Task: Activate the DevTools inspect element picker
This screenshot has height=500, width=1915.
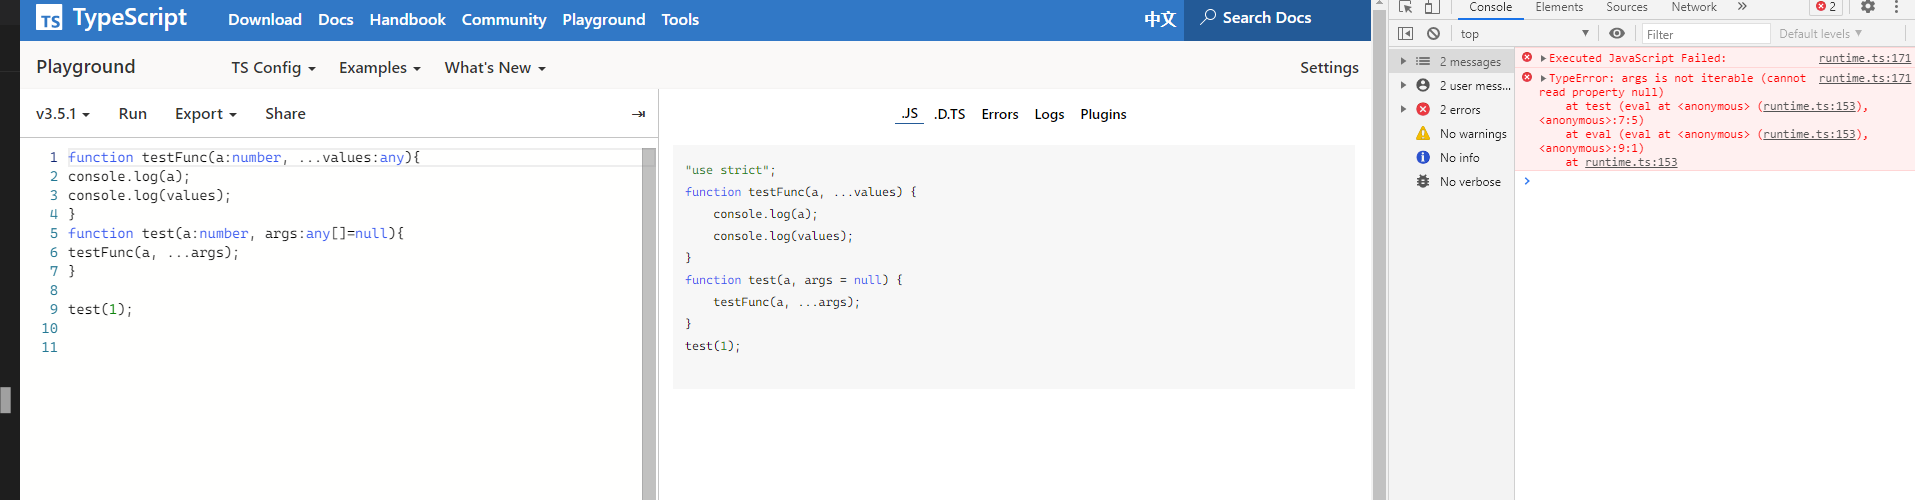Action: pos(1405,7)
